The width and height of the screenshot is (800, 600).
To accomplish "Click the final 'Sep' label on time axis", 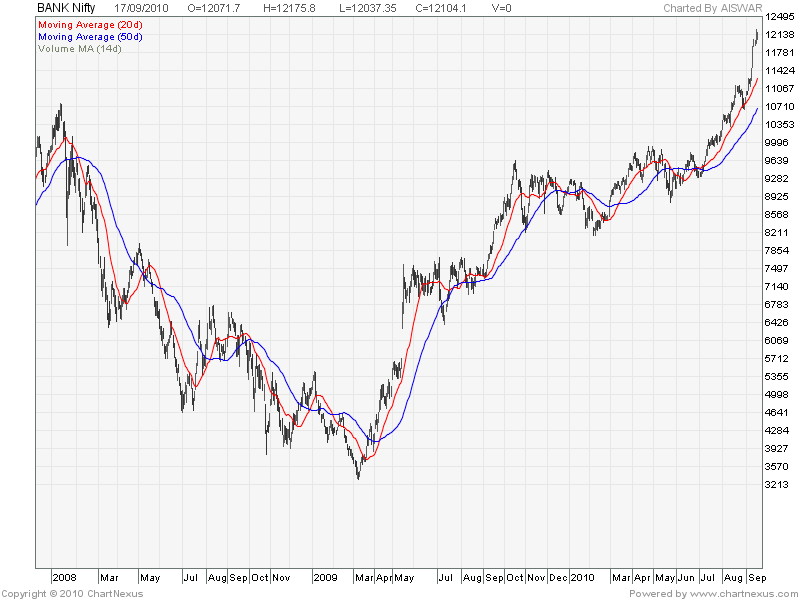I will [x=757, y=578].
